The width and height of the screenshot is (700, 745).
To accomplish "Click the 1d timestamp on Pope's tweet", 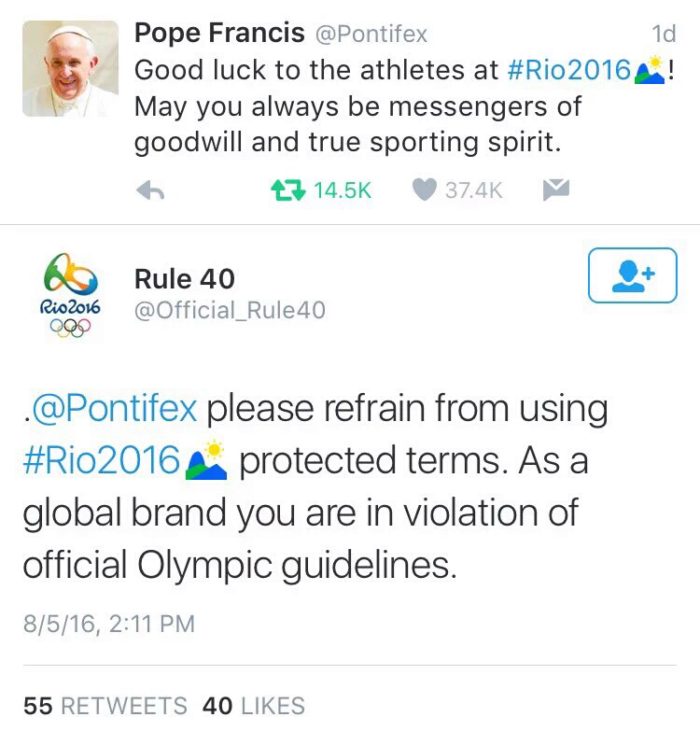I will pos(663,35).
